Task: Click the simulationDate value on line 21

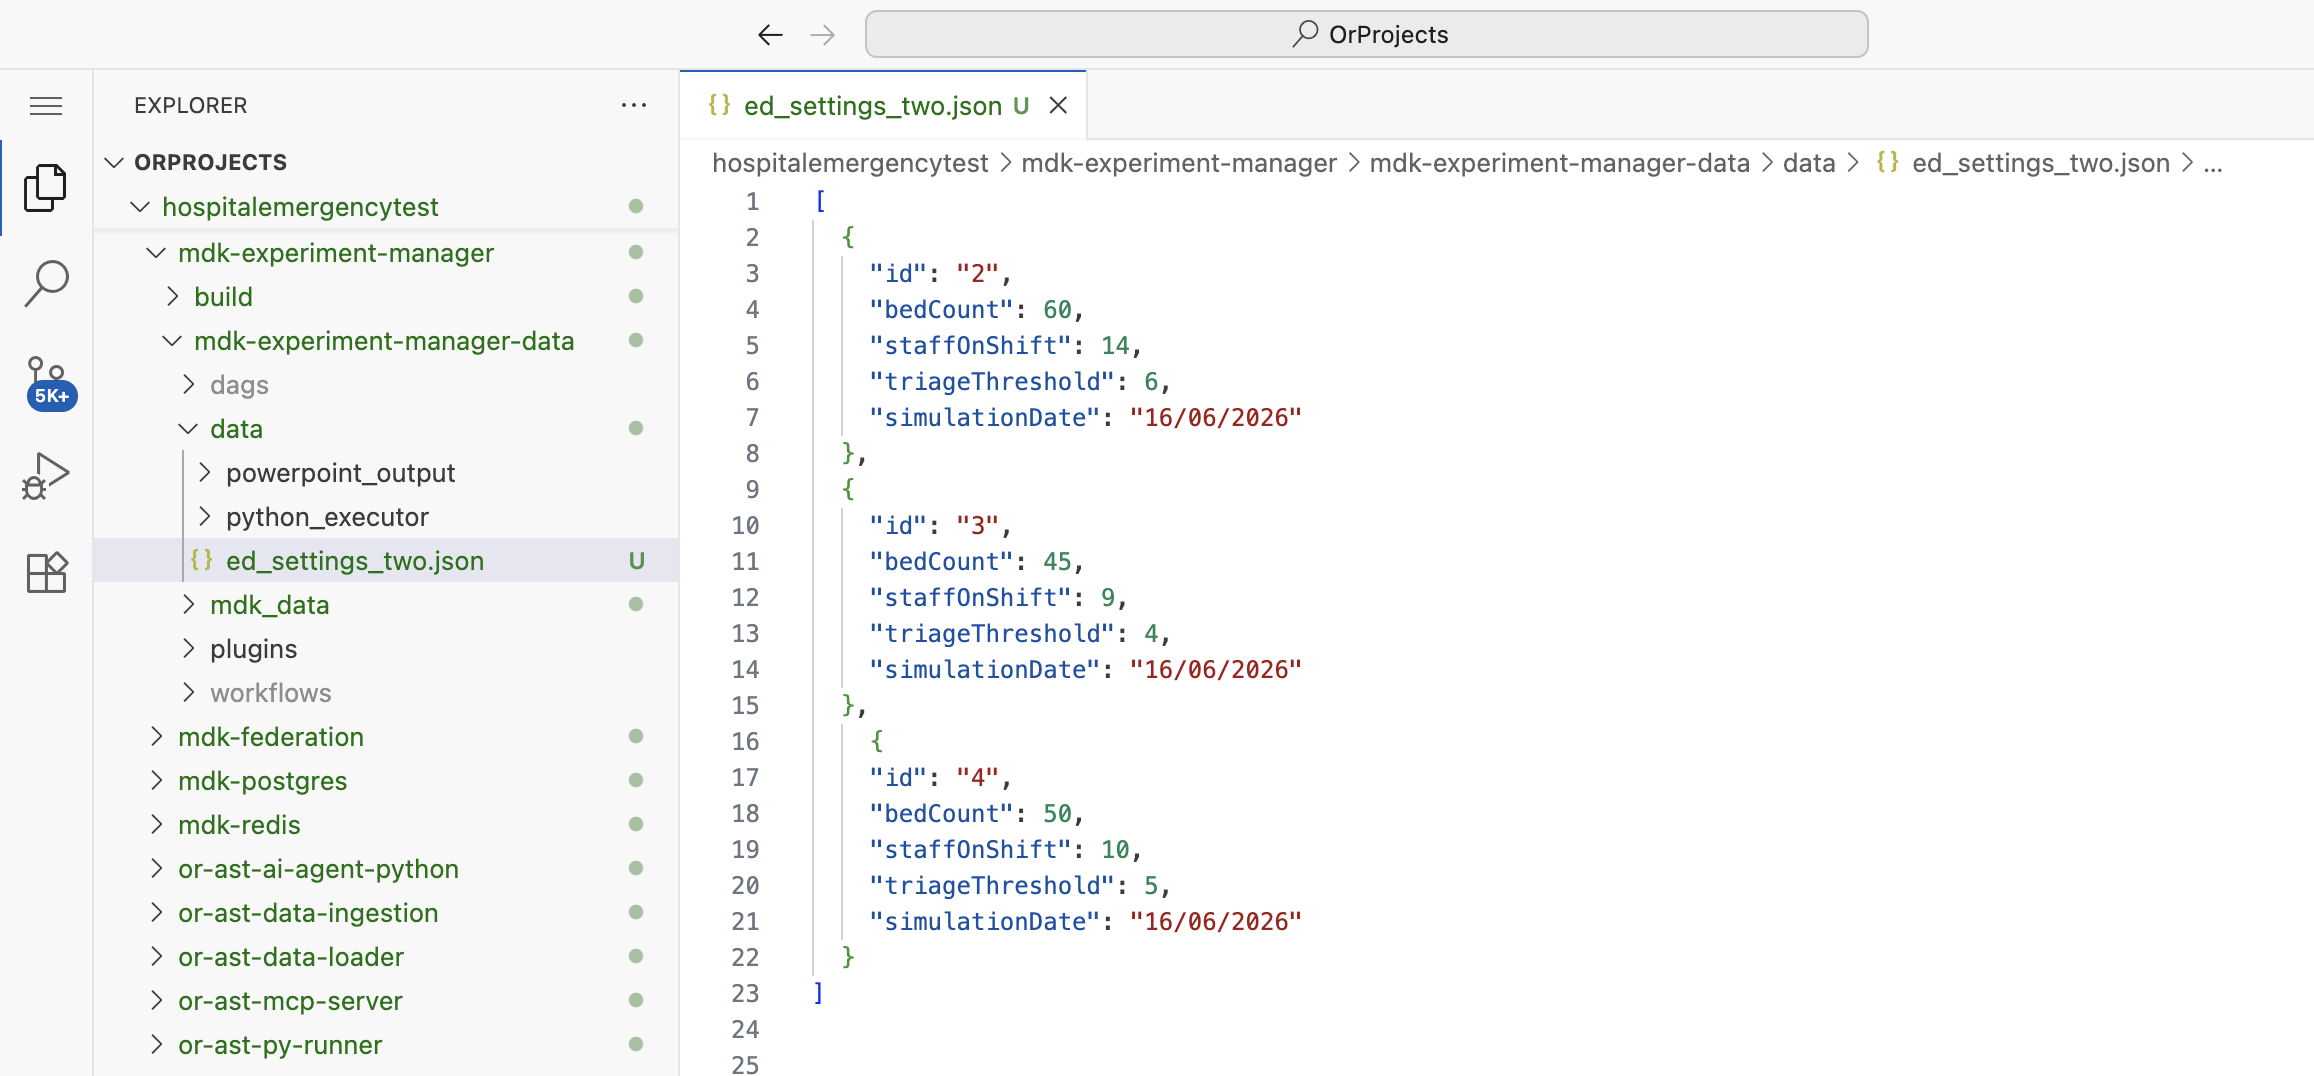Action: click(1215, 921)
